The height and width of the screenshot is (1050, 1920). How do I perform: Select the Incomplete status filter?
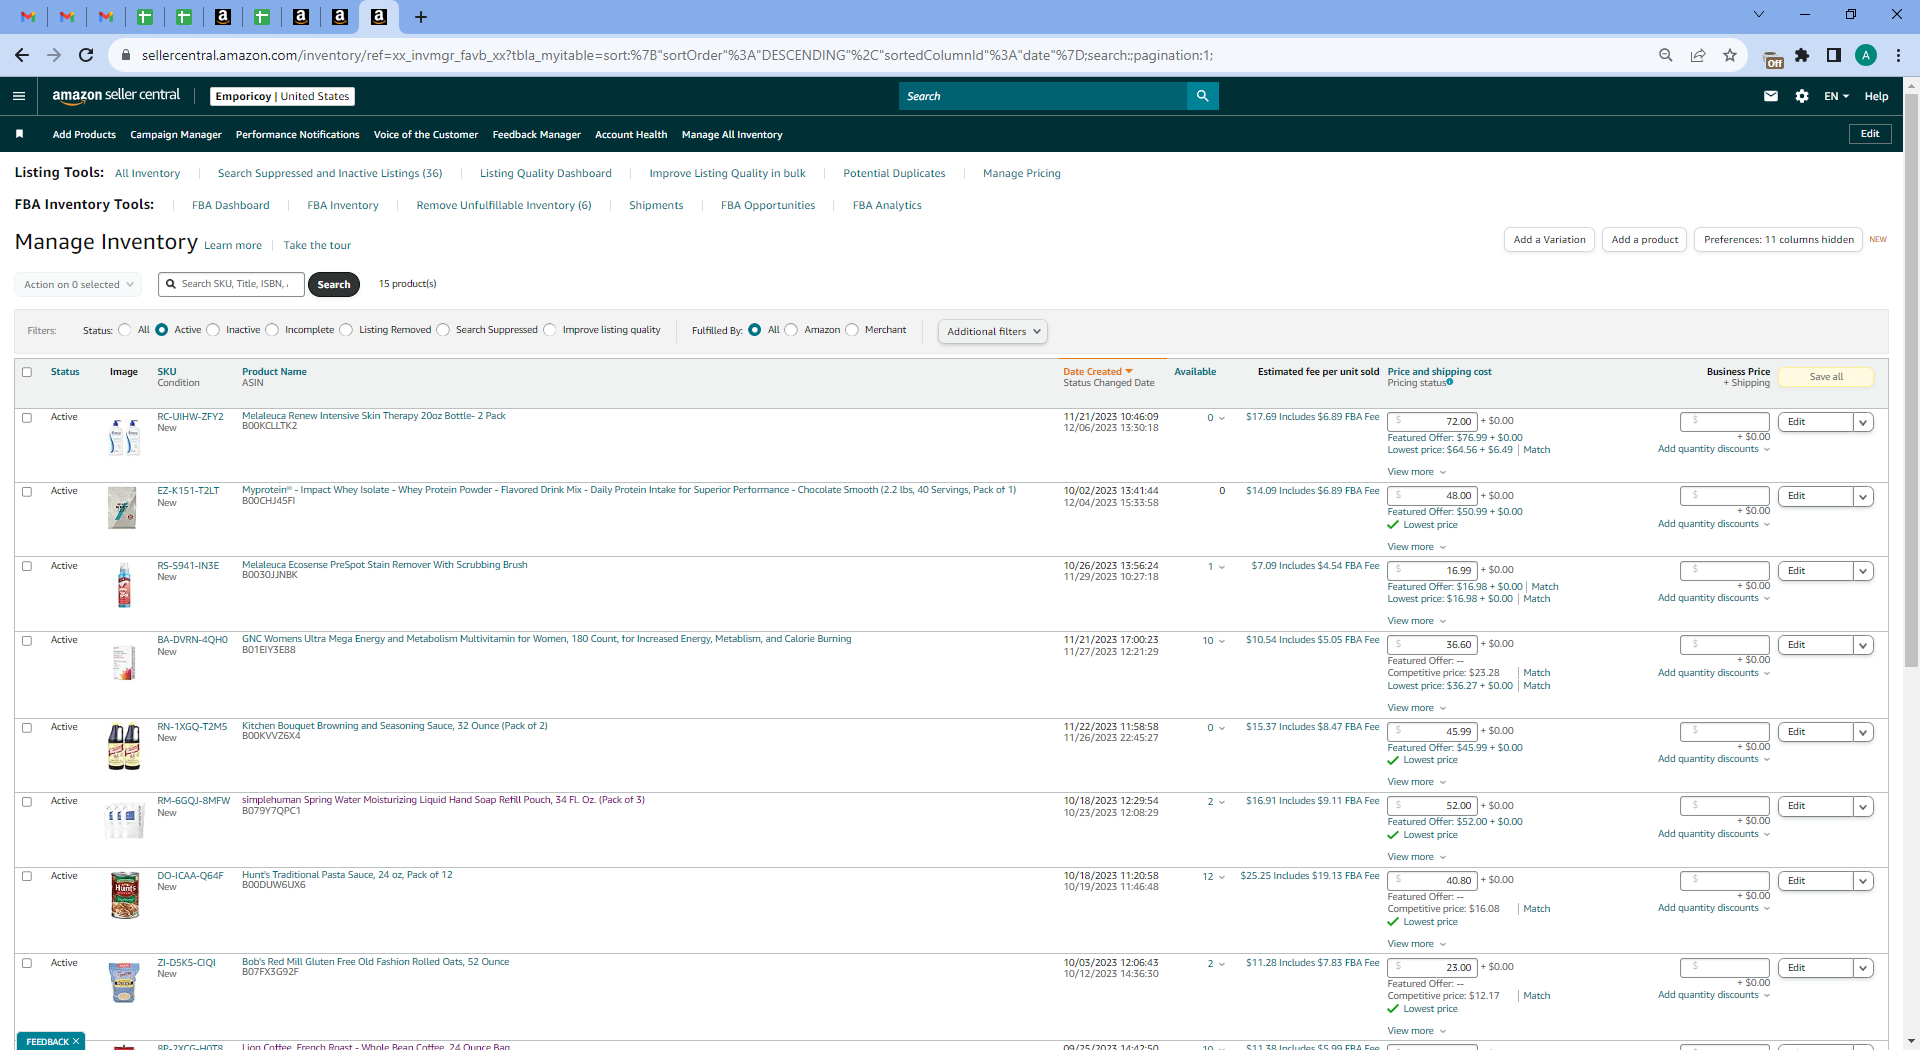(x=272, y=330)
